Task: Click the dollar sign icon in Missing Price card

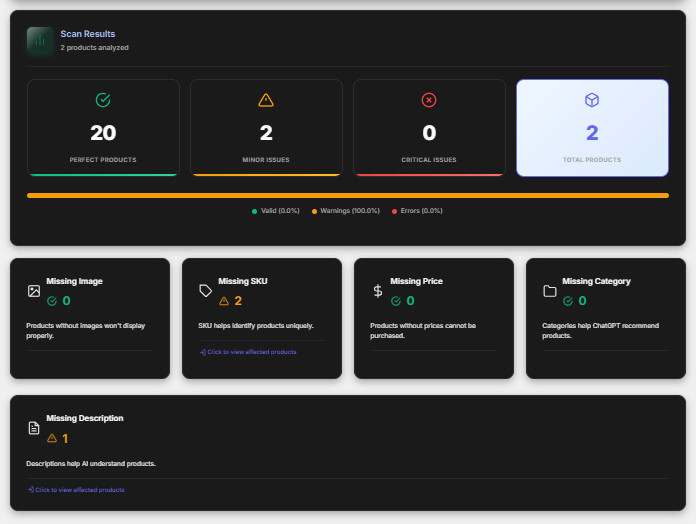Action: 378,291
